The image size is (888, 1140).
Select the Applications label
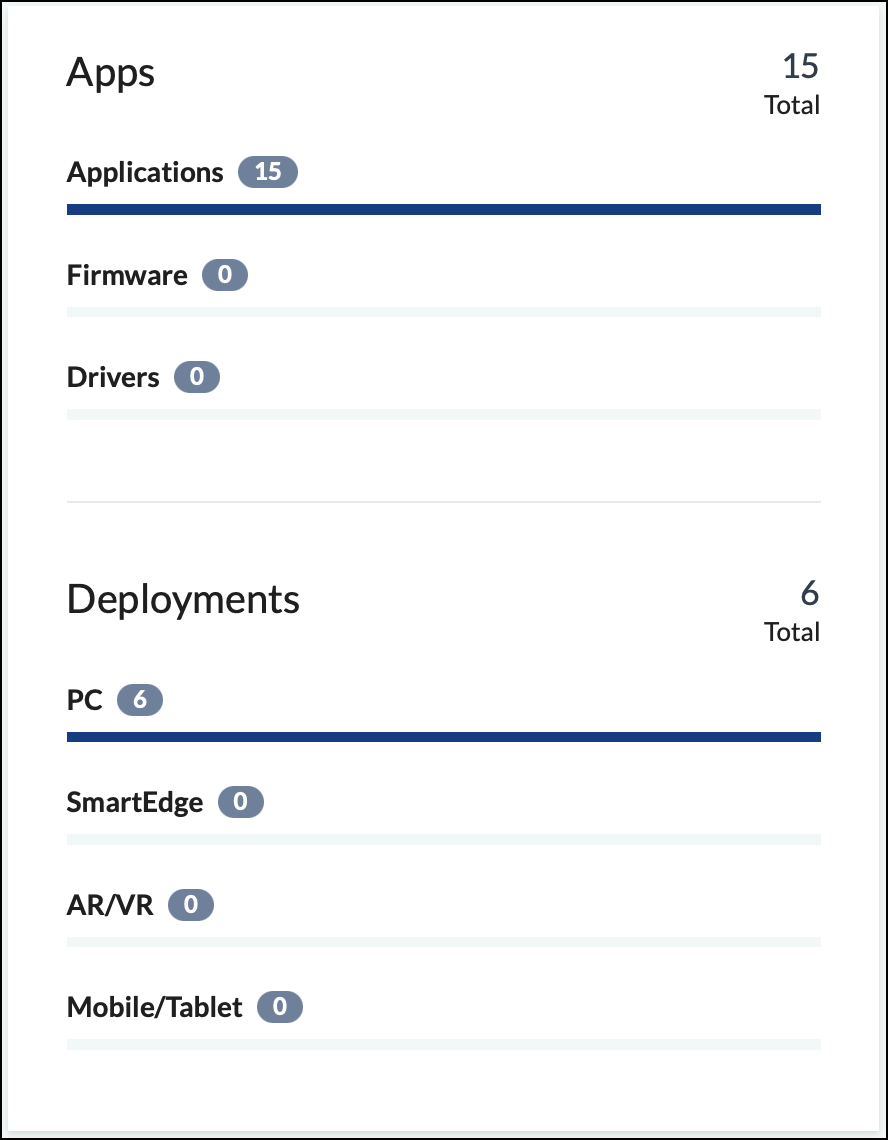tap(145, 173)
